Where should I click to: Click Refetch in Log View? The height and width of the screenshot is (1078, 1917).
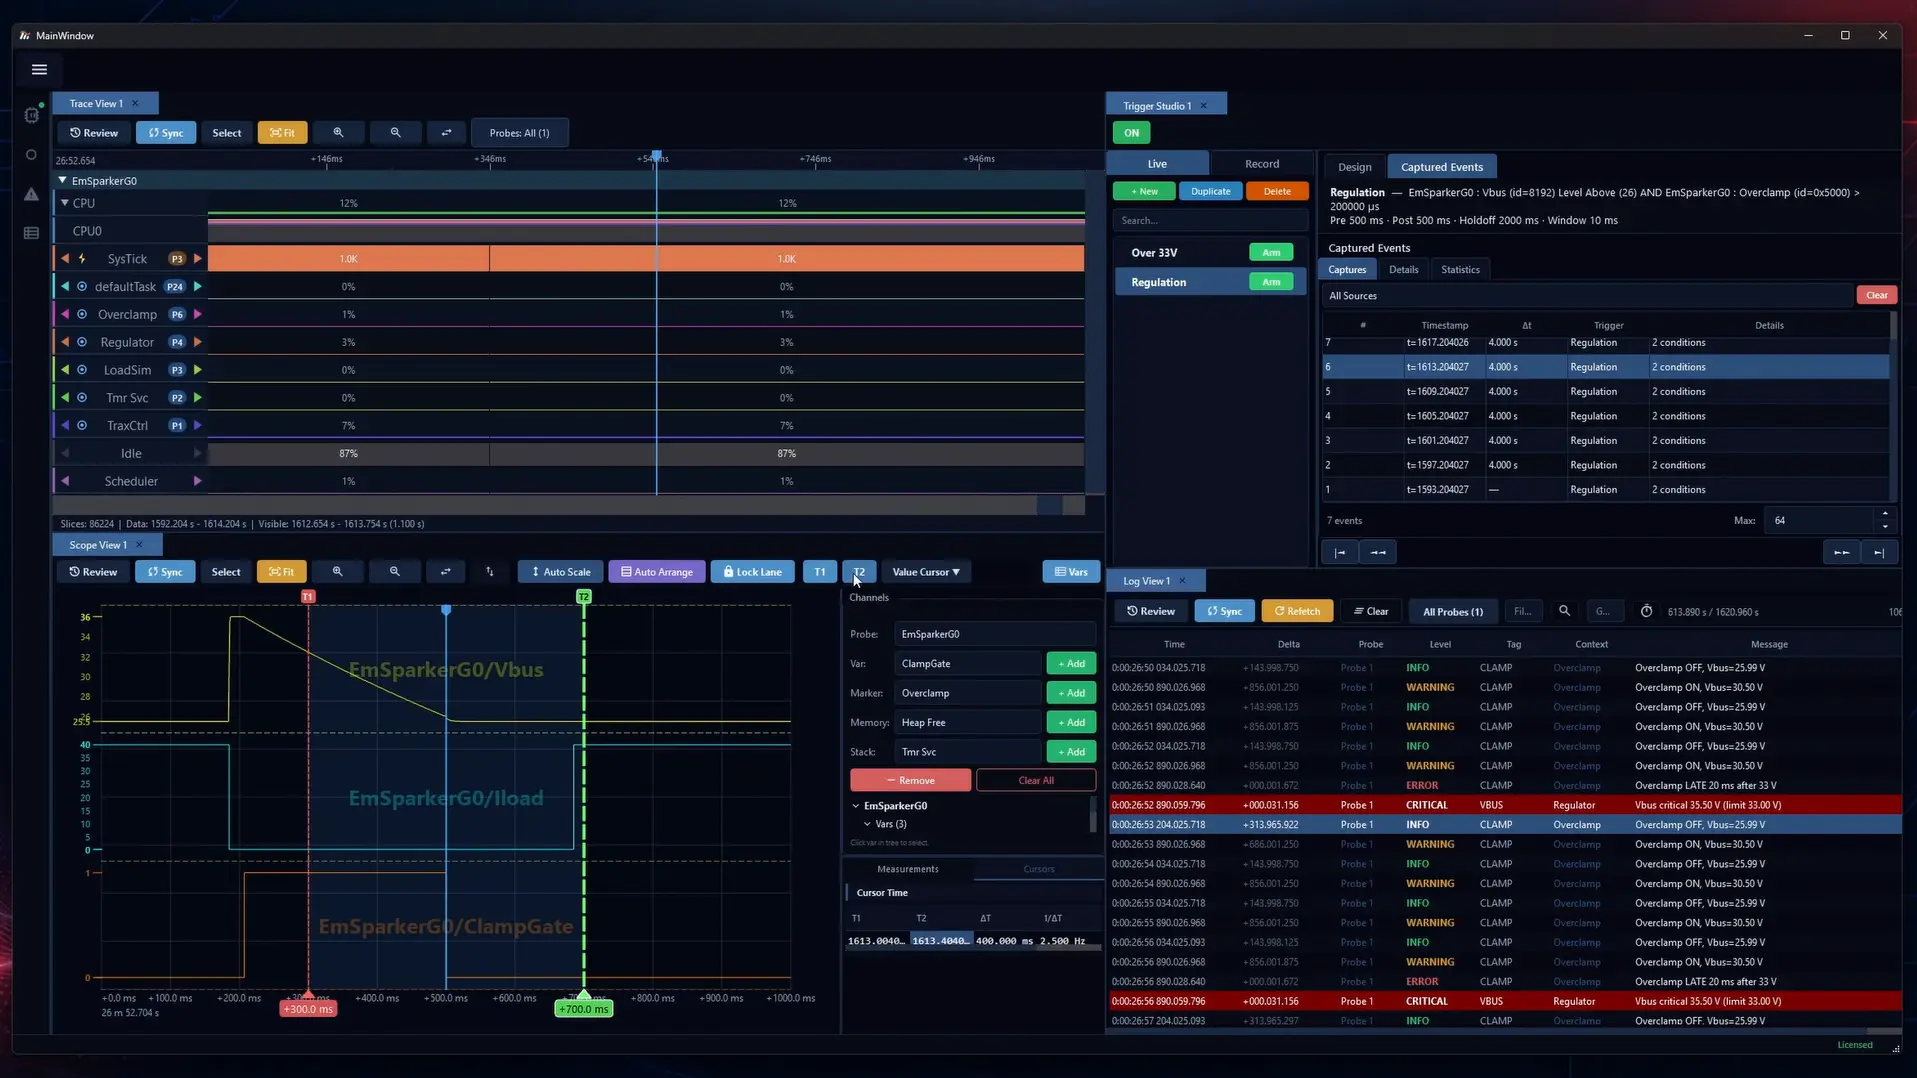pyautogui.click(x=1297, y=611)
